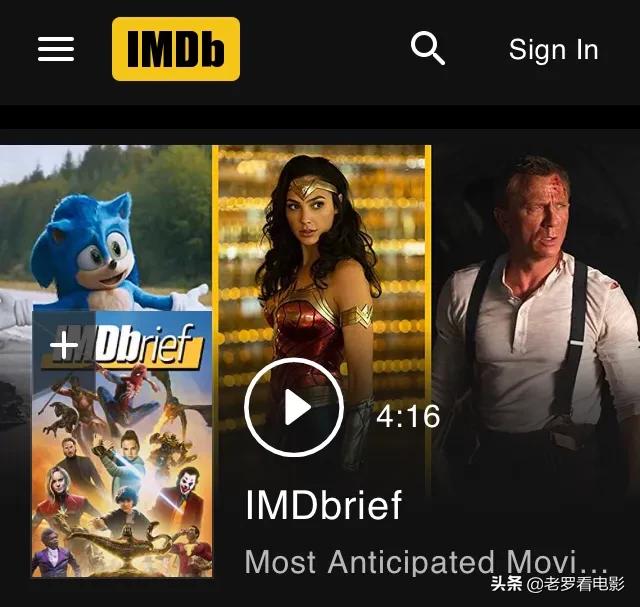
Task: Click Wonder Woman's golden tiara
Action: tap(313, 187)
